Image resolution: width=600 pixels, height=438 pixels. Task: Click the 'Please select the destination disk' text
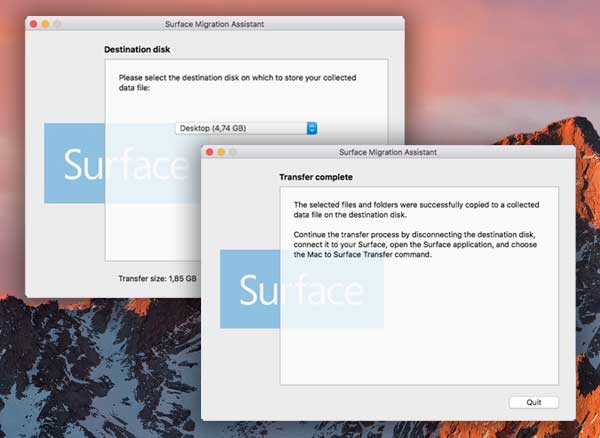[x=237, y=83]
